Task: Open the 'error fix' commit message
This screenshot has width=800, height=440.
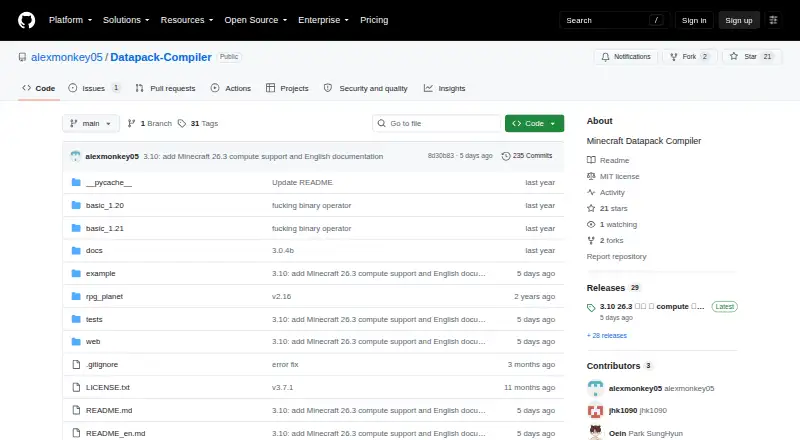Action: pos(285,364)
